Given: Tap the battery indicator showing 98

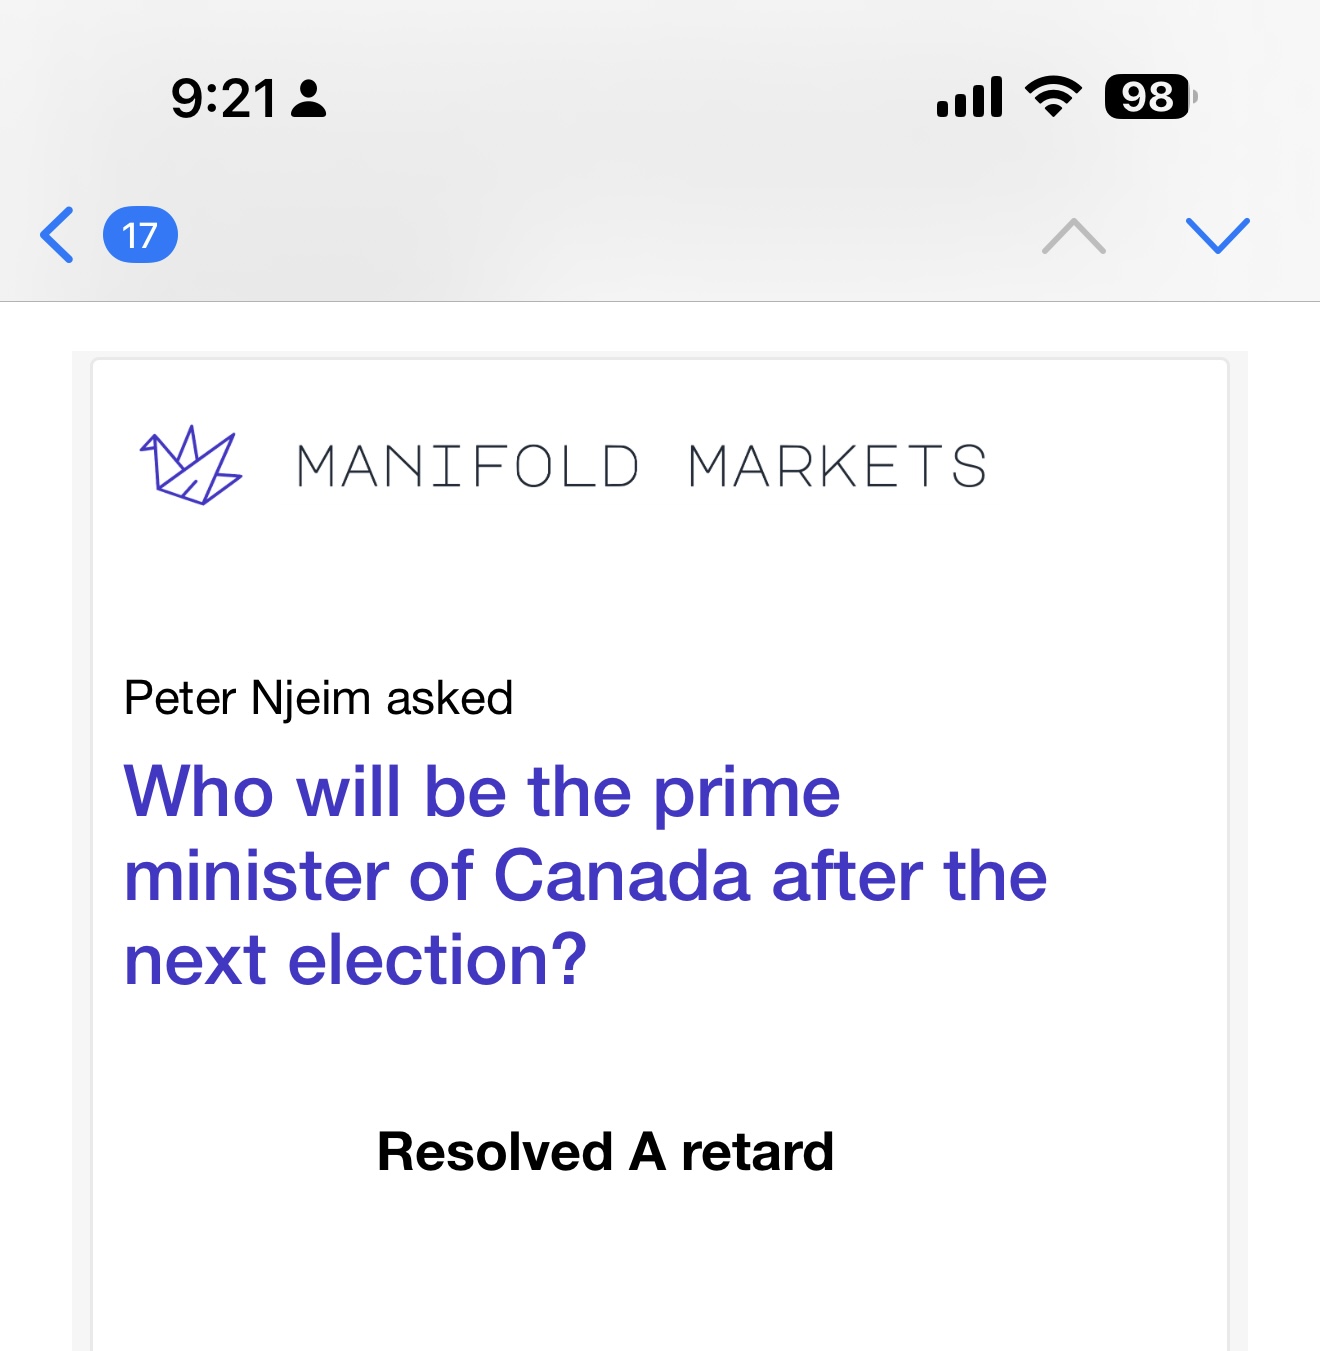Looking at the screenshot, I should (1150, 97).
